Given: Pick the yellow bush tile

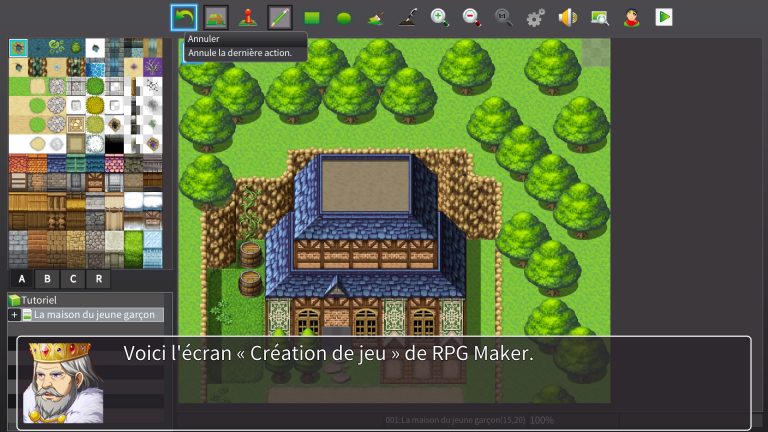Looking at the screenshot, I should pos(95,105).
